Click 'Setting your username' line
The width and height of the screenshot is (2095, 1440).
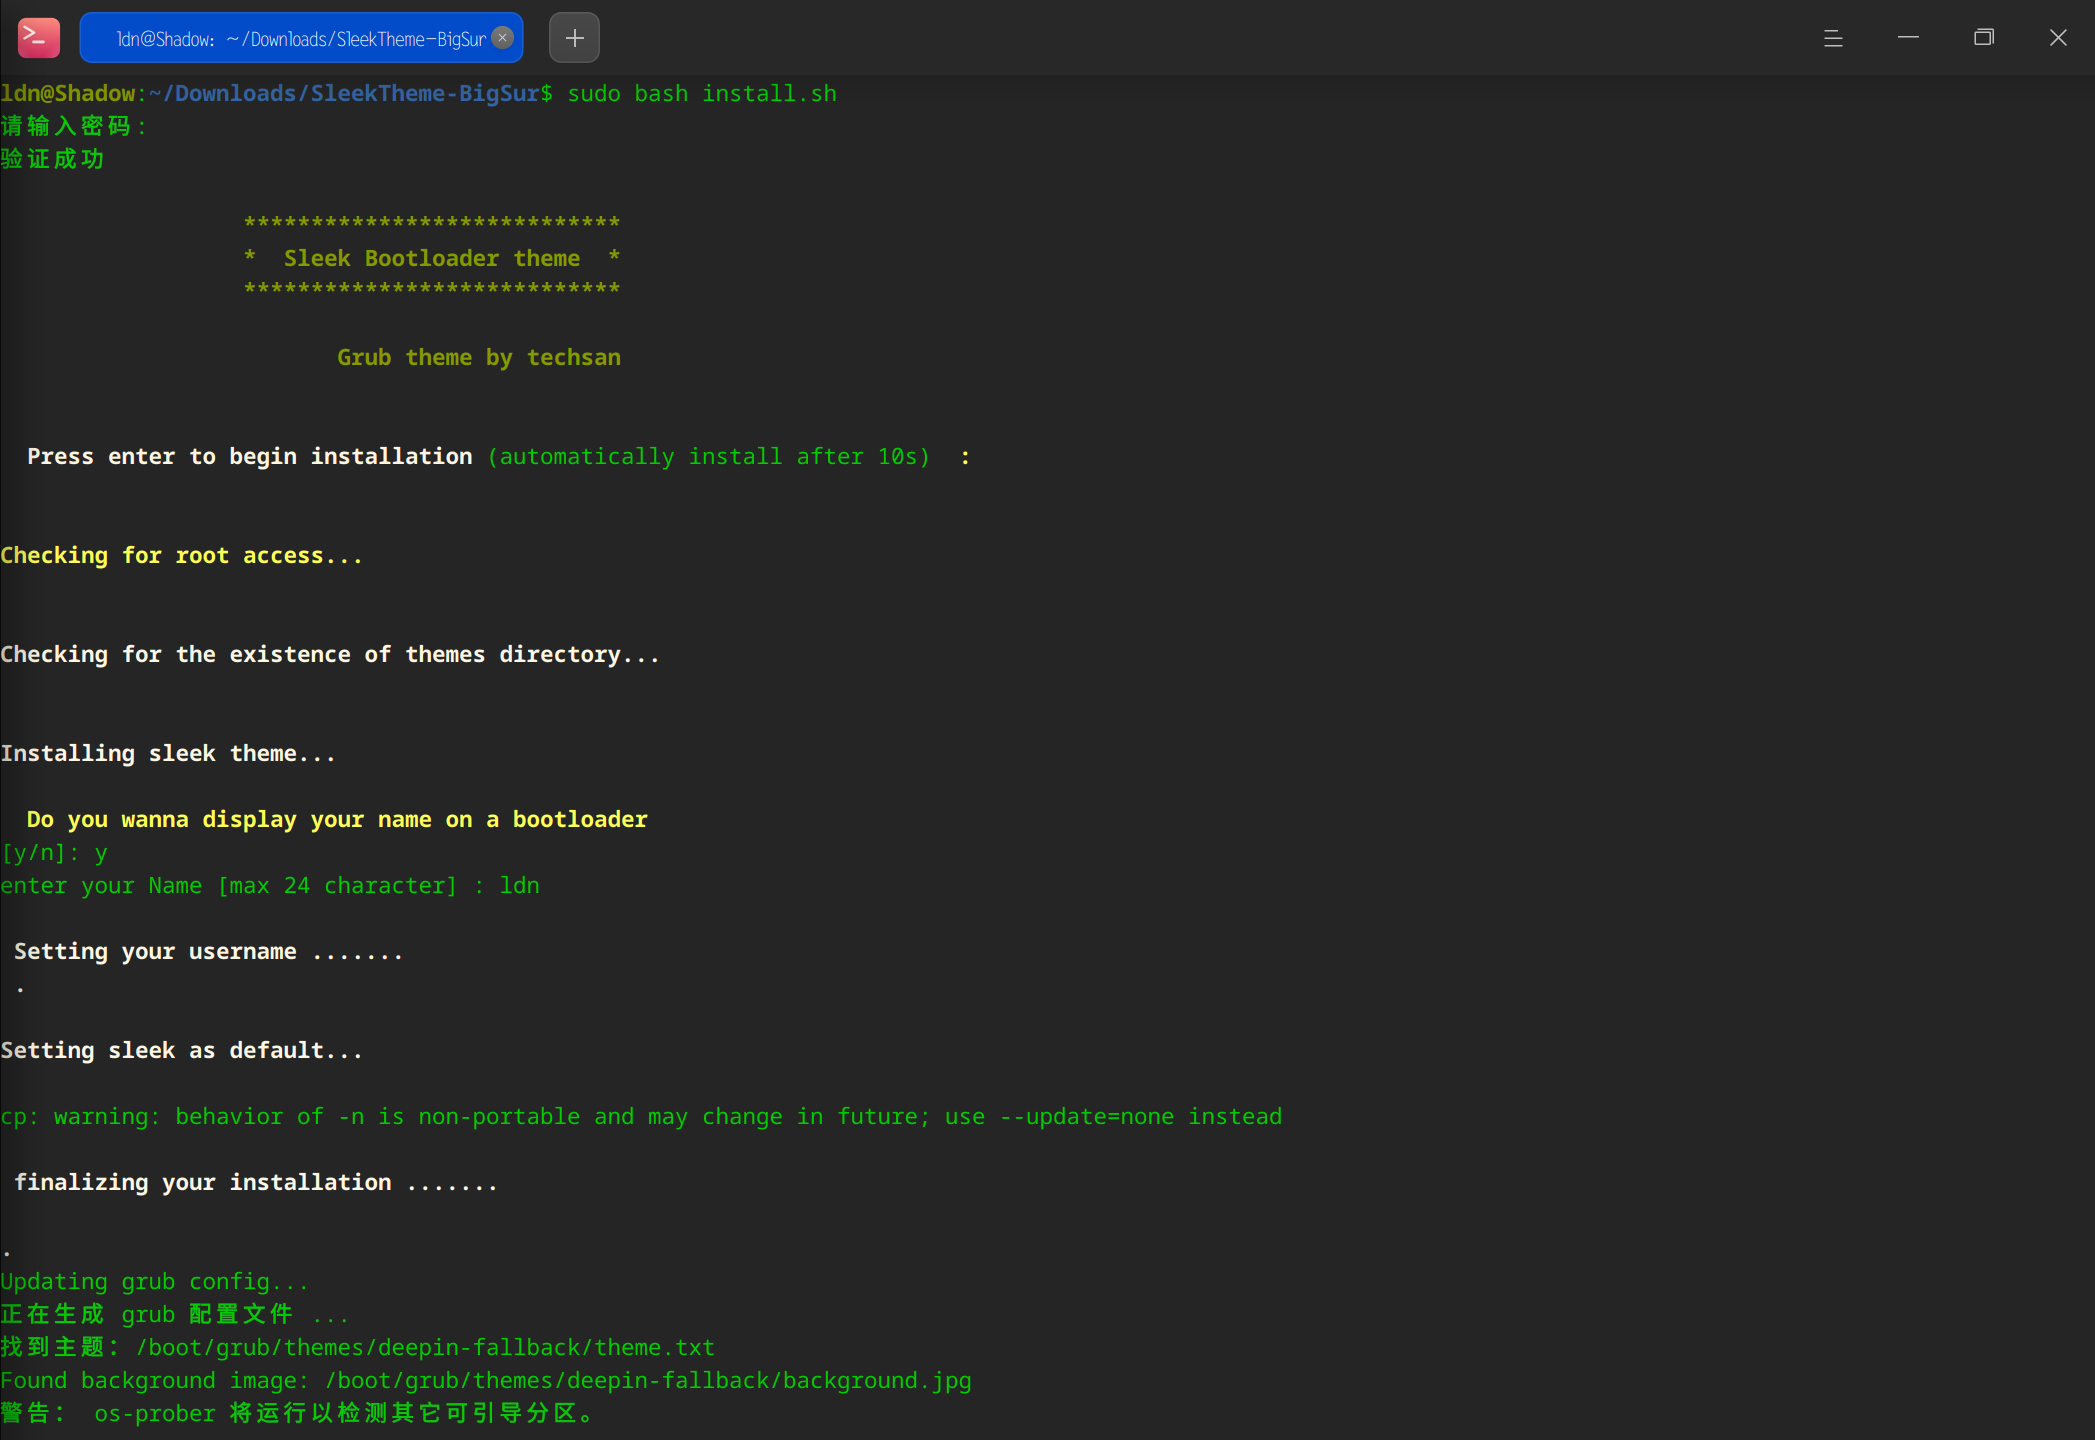coord(208,952)
